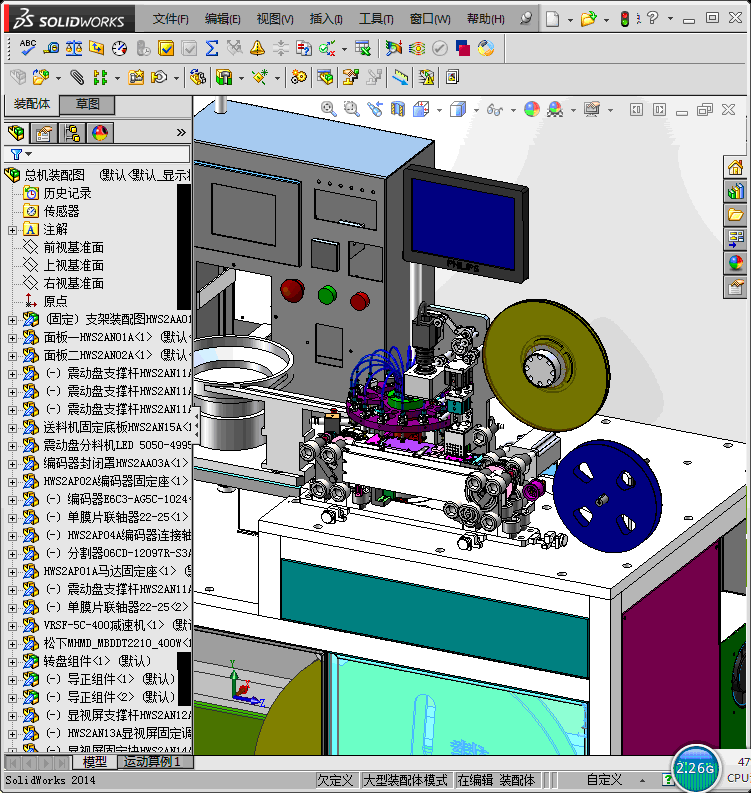Expand the 注解 annotations tree node
751x793 pixels.
(12, 230)
